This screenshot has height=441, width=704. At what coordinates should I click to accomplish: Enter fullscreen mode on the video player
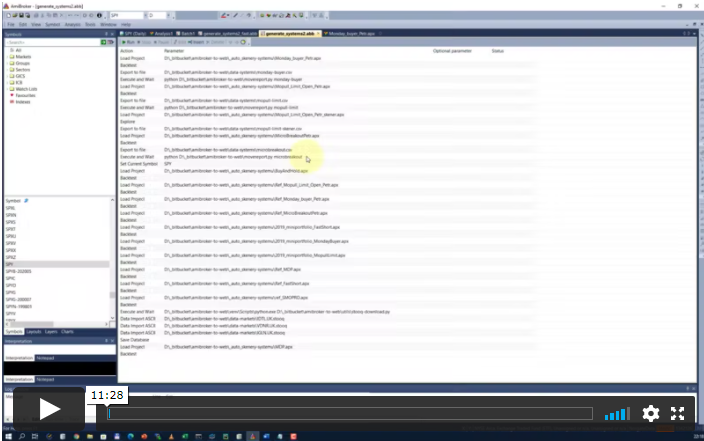point(677,413)
